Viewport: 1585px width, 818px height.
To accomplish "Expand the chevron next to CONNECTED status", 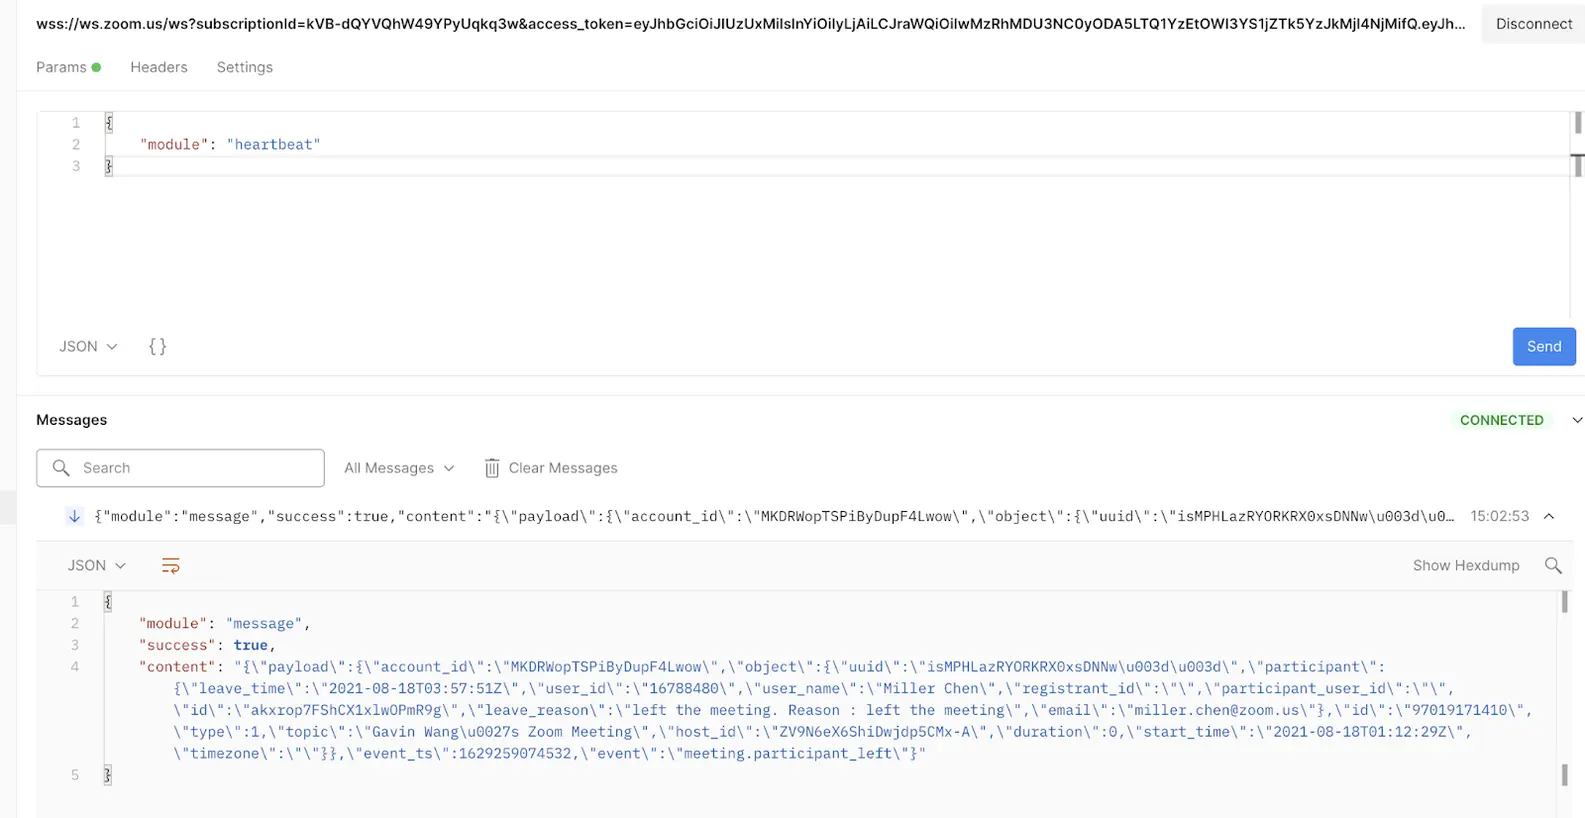I will 1576,420.
